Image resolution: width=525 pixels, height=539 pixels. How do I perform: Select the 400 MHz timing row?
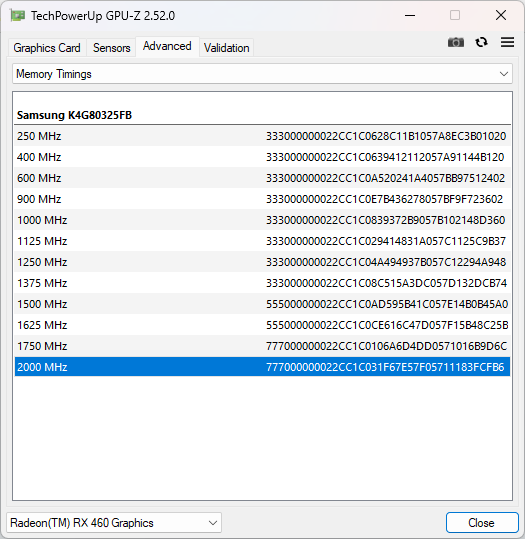(262, 157)
